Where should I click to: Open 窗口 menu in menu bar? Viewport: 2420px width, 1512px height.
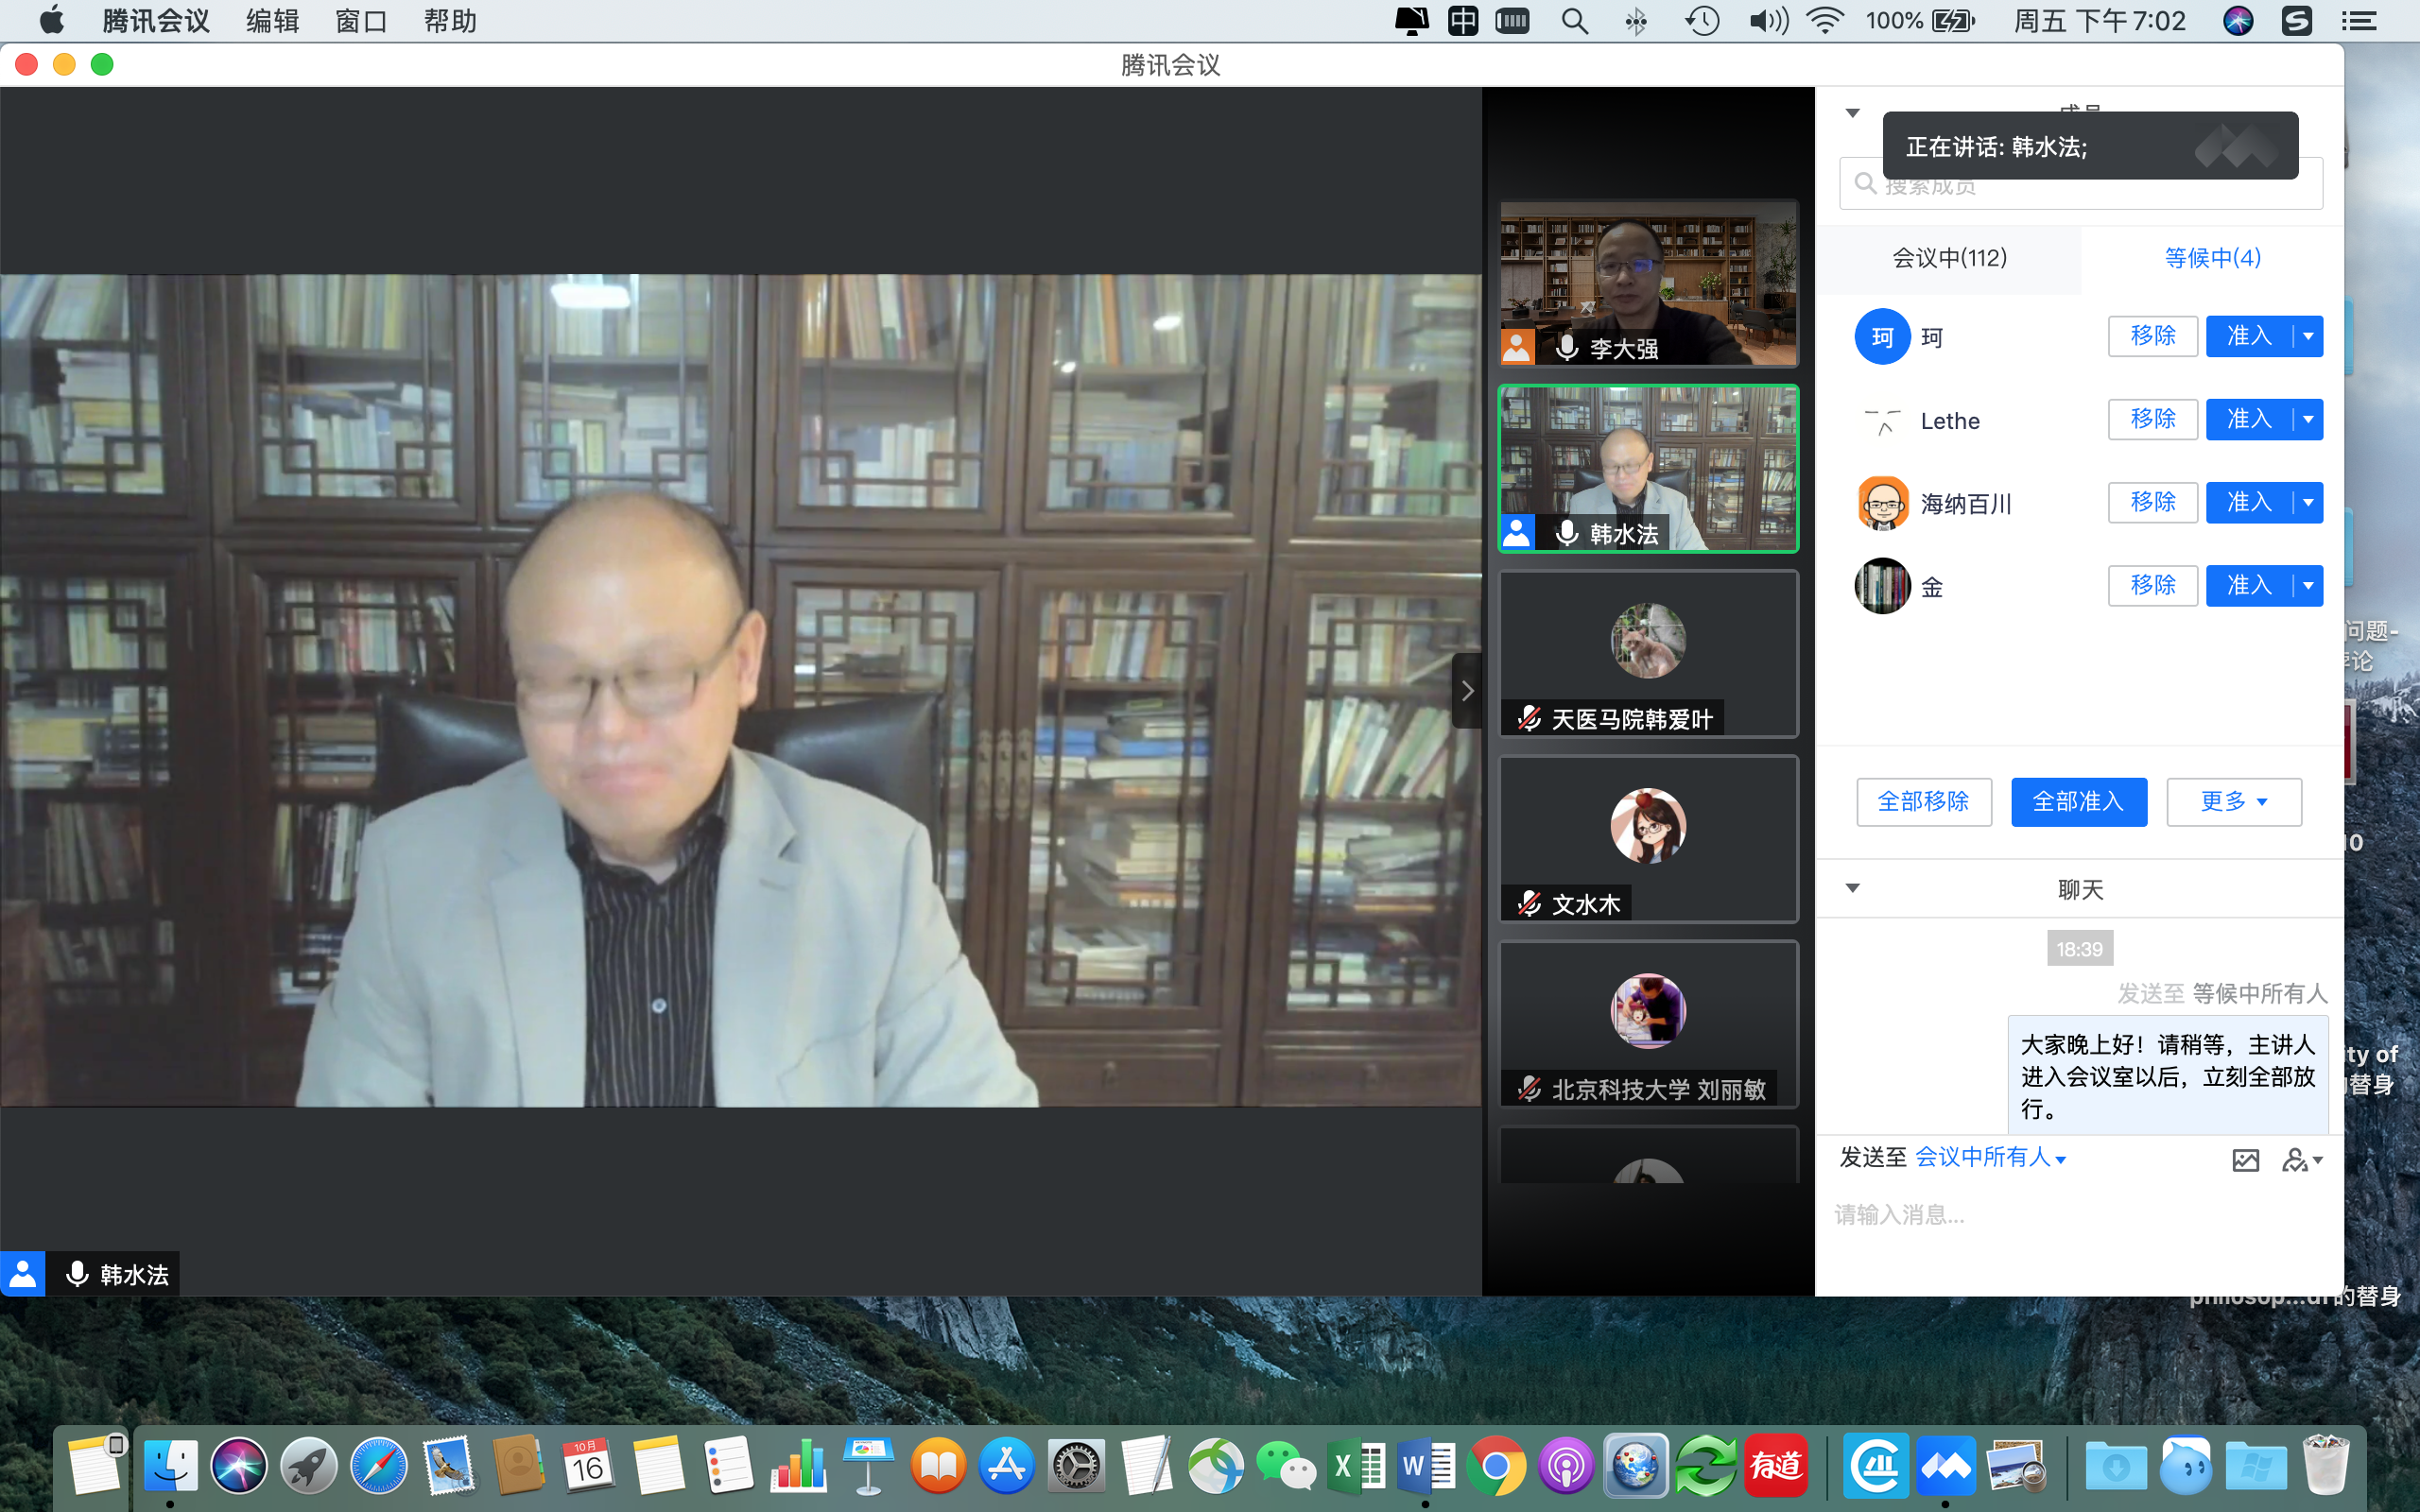click(360, 21)
